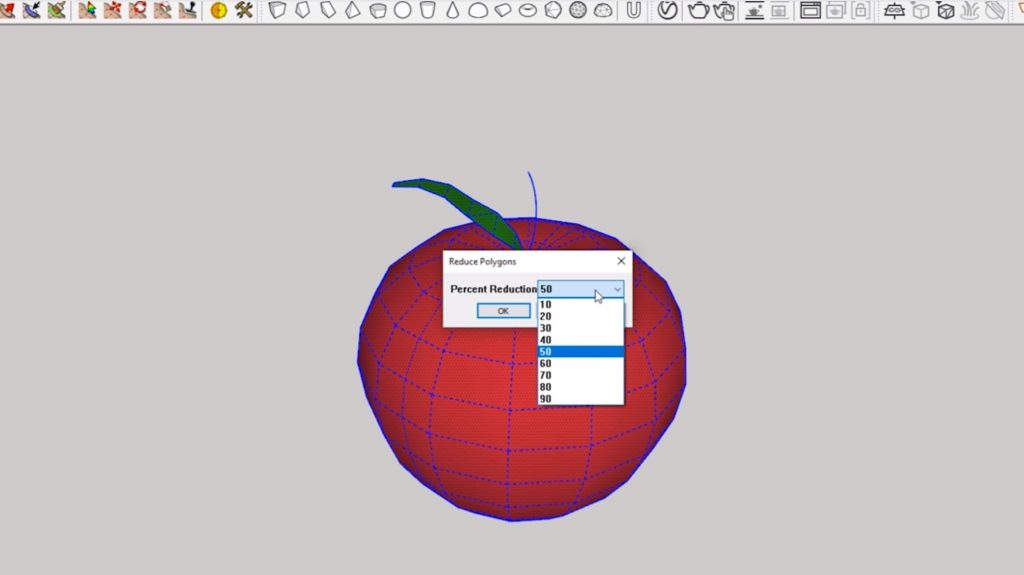Choose the open tube cup shape icon

point(428,10)
